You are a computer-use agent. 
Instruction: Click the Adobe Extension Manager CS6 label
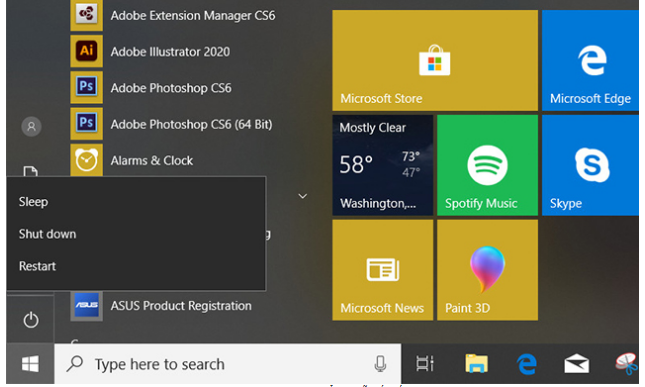[x=193, y=15]
